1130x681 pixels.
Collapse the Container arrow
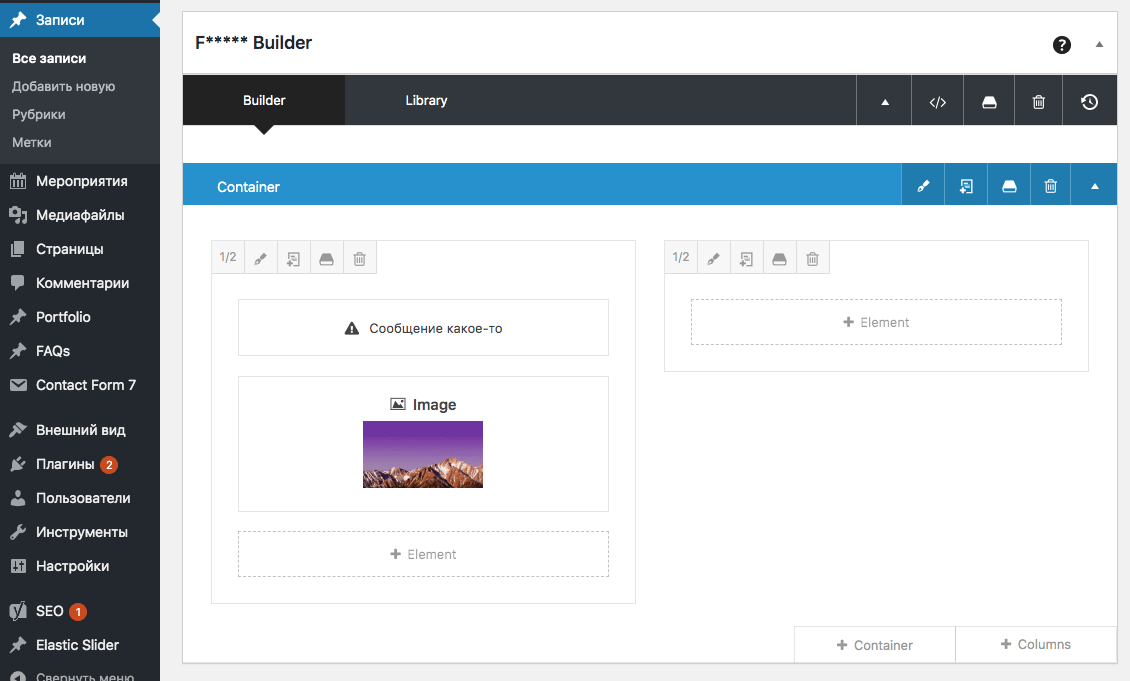coord(1094,186)
